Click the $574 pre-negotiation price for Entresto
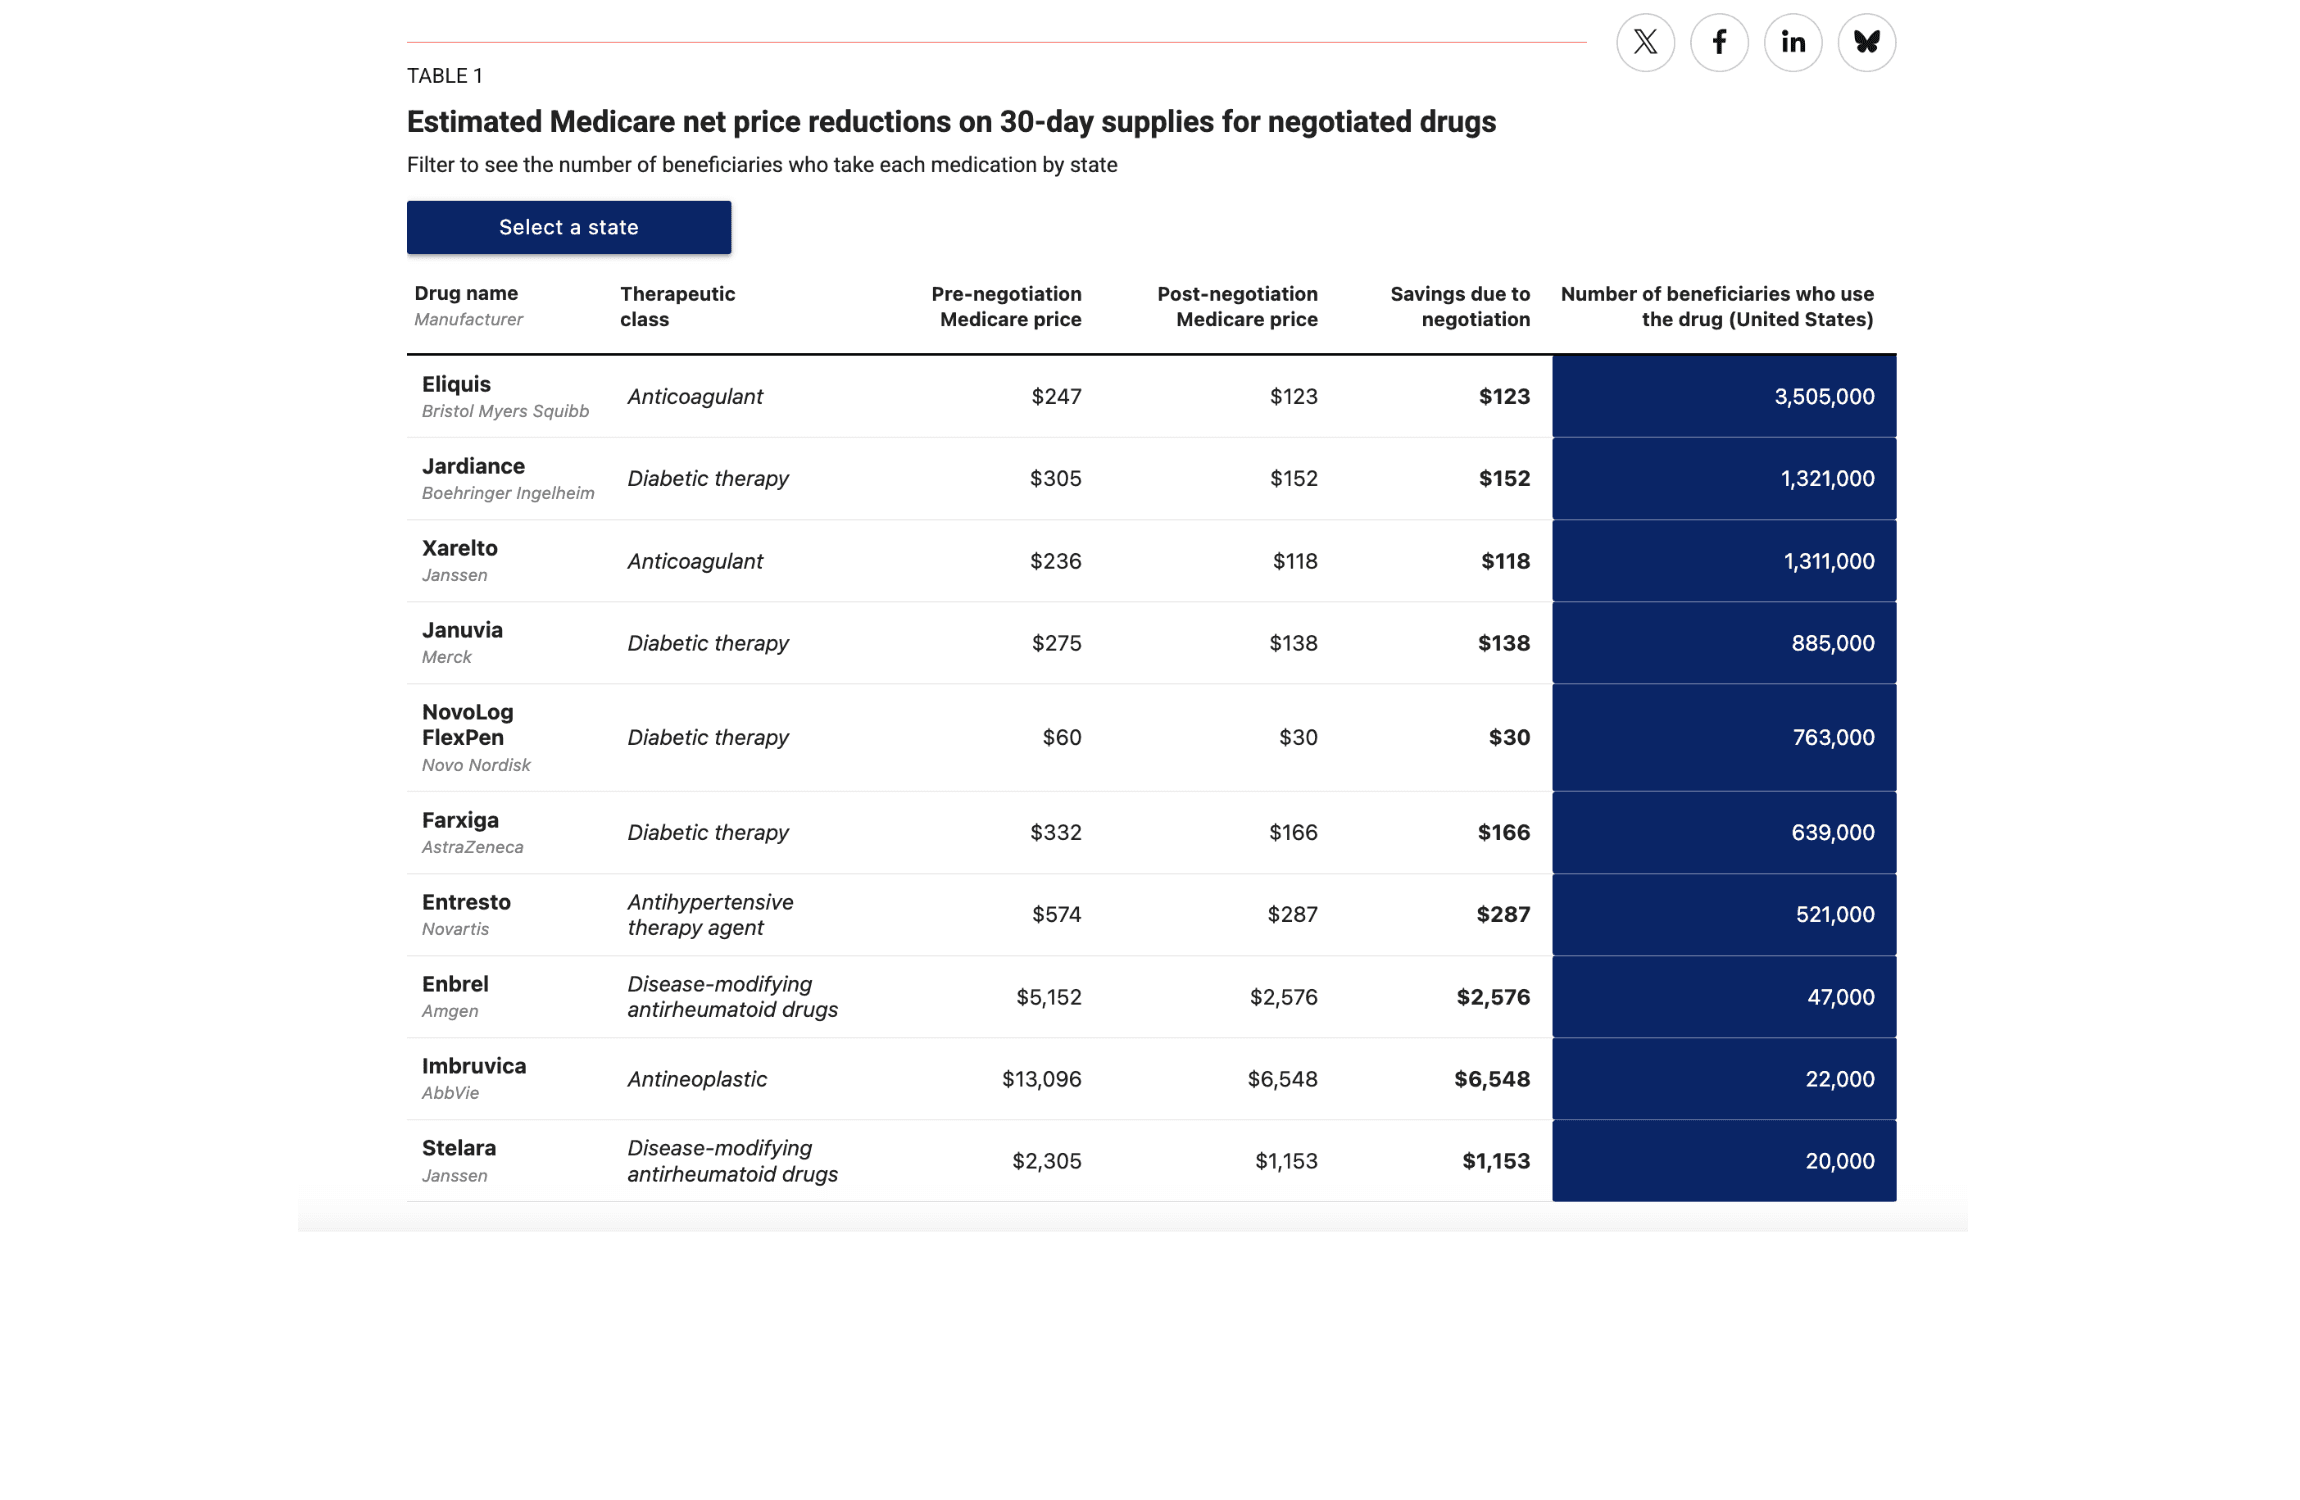Viewport: 2300px width, 1500px height. pos(1056,914)
